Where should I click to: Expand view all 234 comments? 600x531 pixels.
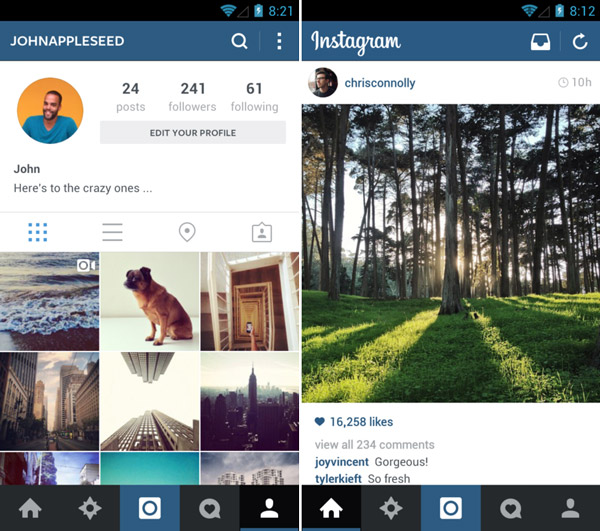(375, 445)
